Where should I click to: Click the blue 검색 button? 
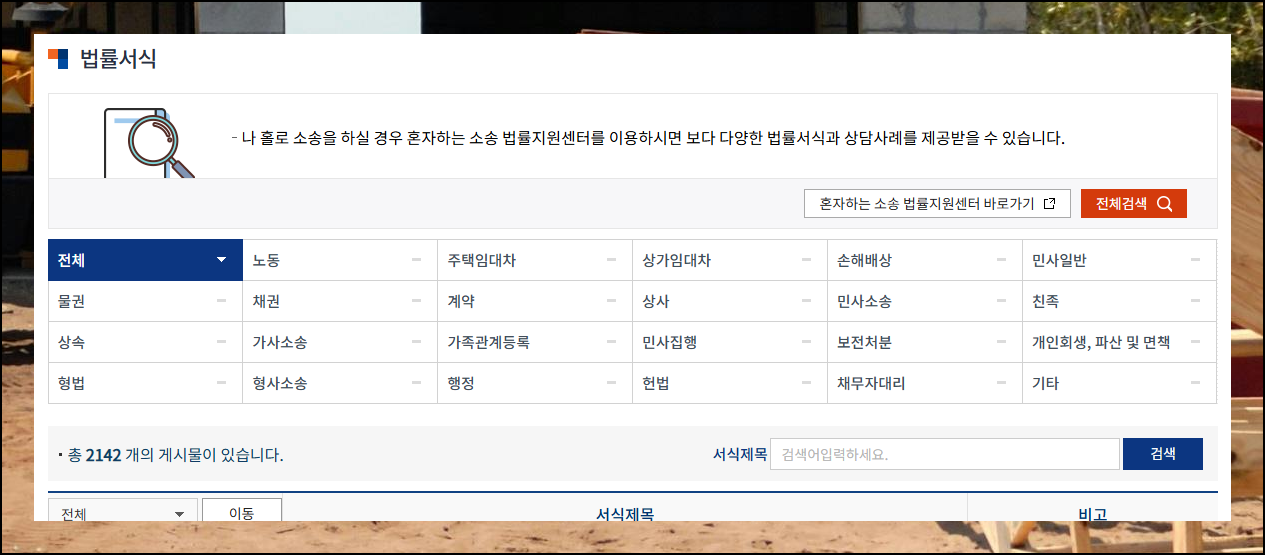click(1163, 454)
